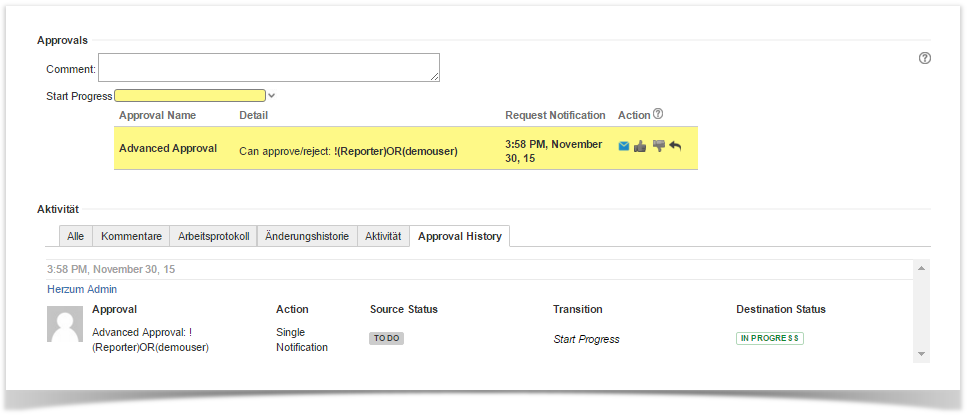
Task: Click the user avatar in approval history
Action: [65, 324]
